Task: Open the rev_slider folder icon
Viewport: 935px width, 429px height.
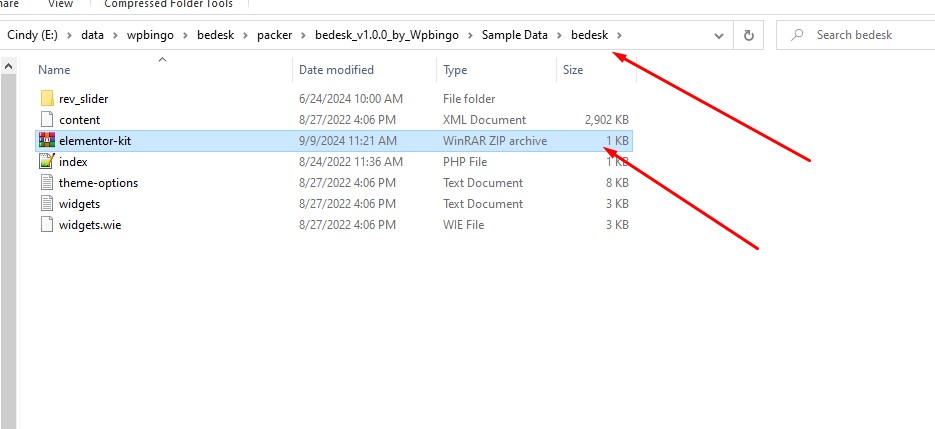Action: tap(47, 98)
